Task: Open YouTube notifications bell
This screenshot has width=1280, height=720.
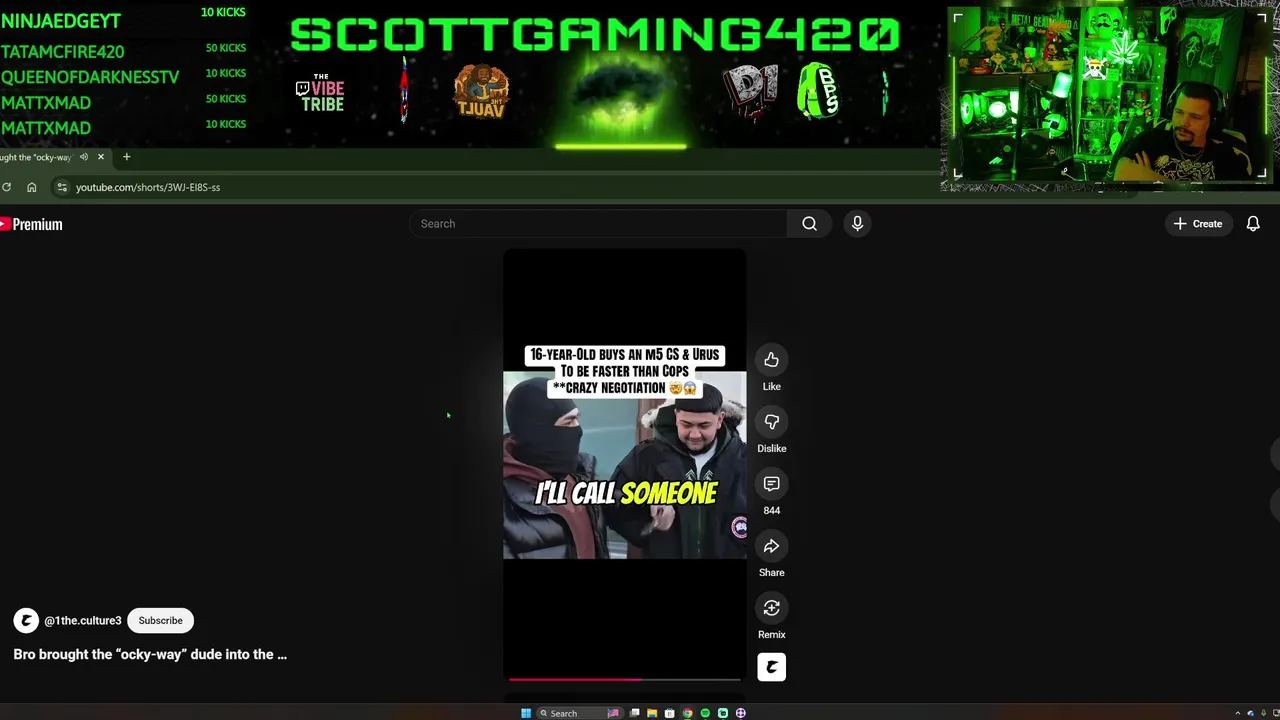Action: point(1253,224)
